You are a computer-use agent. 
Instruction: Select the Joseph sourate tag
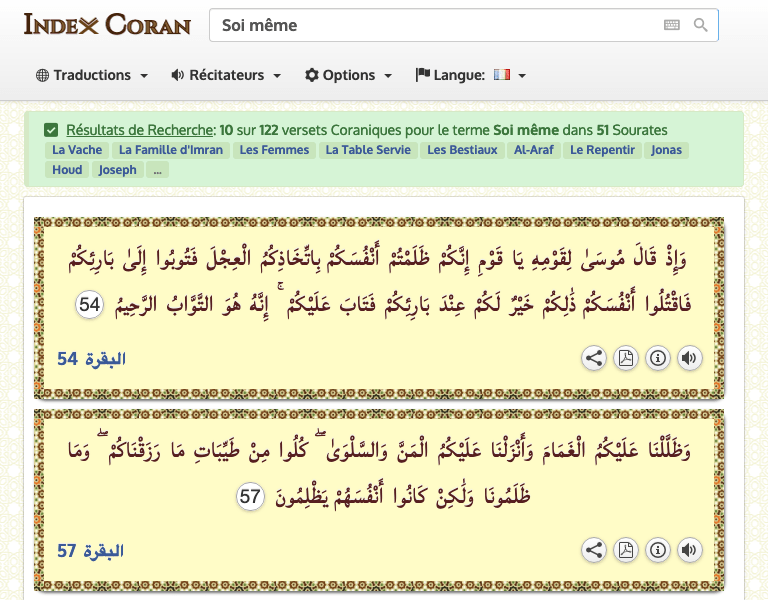[x=119, y=170]
